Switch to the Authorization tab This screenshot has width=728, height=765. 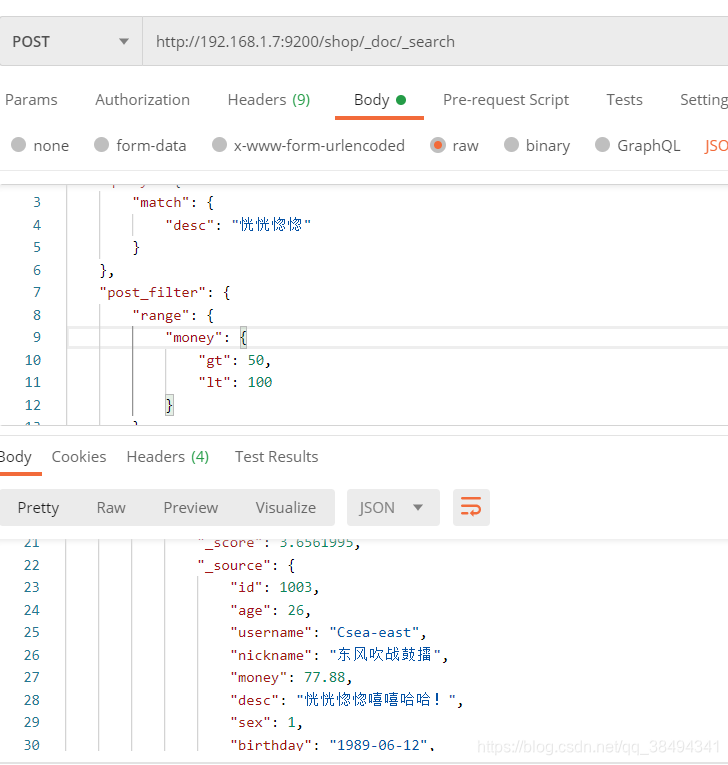coord(142,100)
